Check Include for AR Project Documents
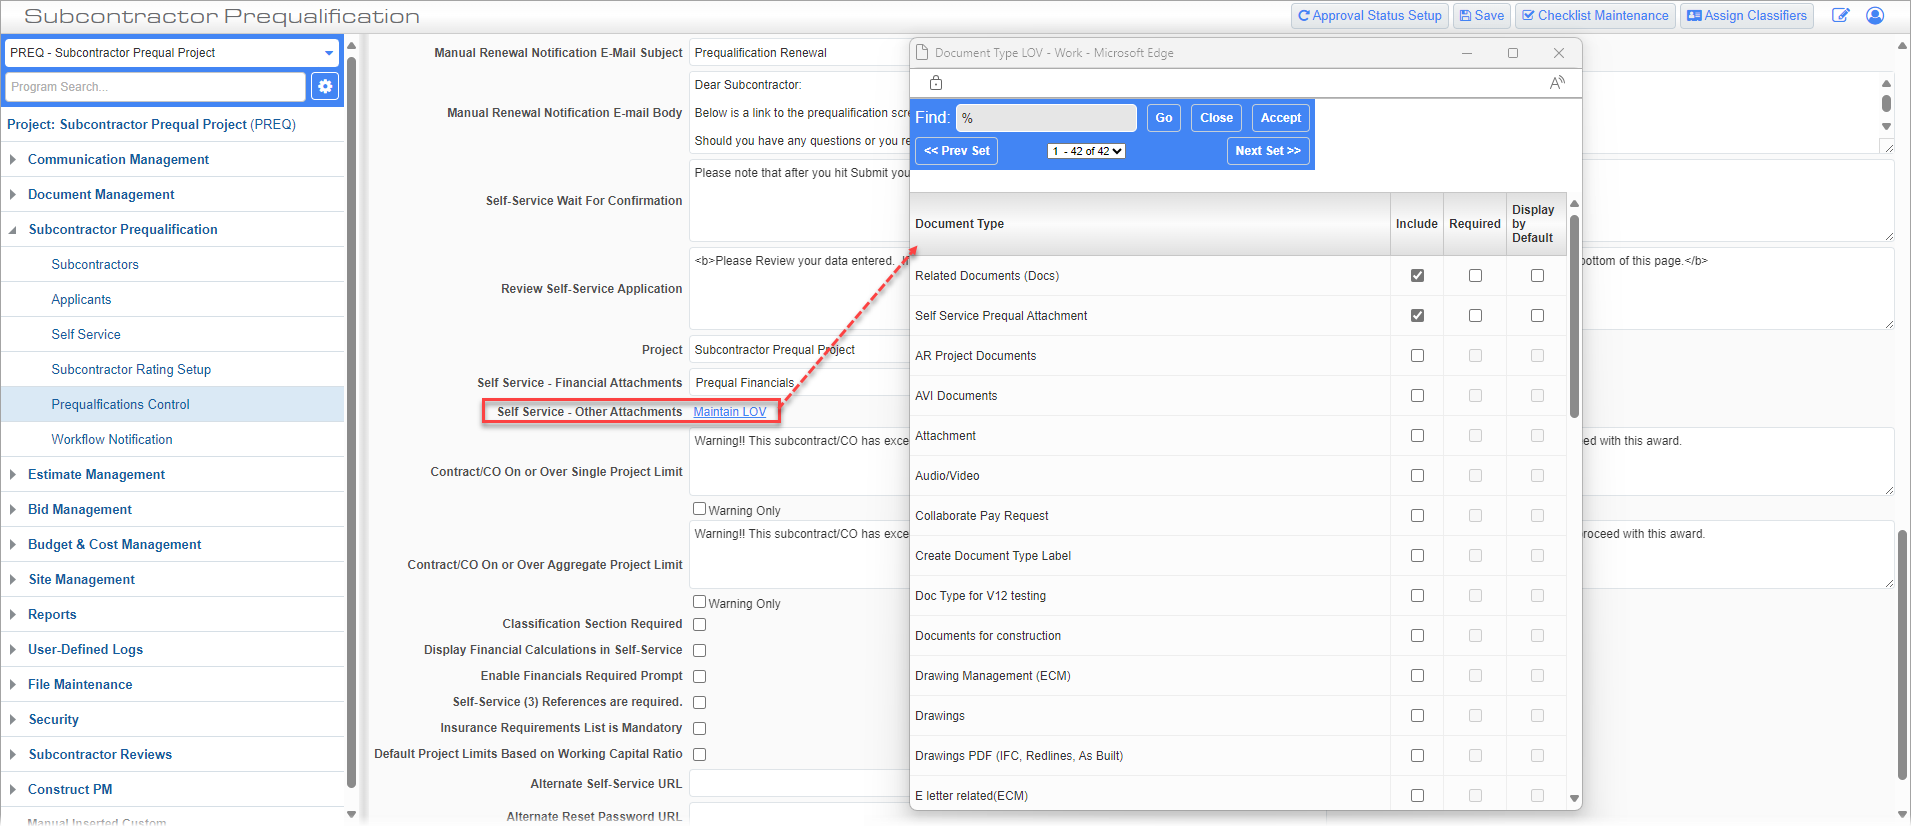 1417,356
